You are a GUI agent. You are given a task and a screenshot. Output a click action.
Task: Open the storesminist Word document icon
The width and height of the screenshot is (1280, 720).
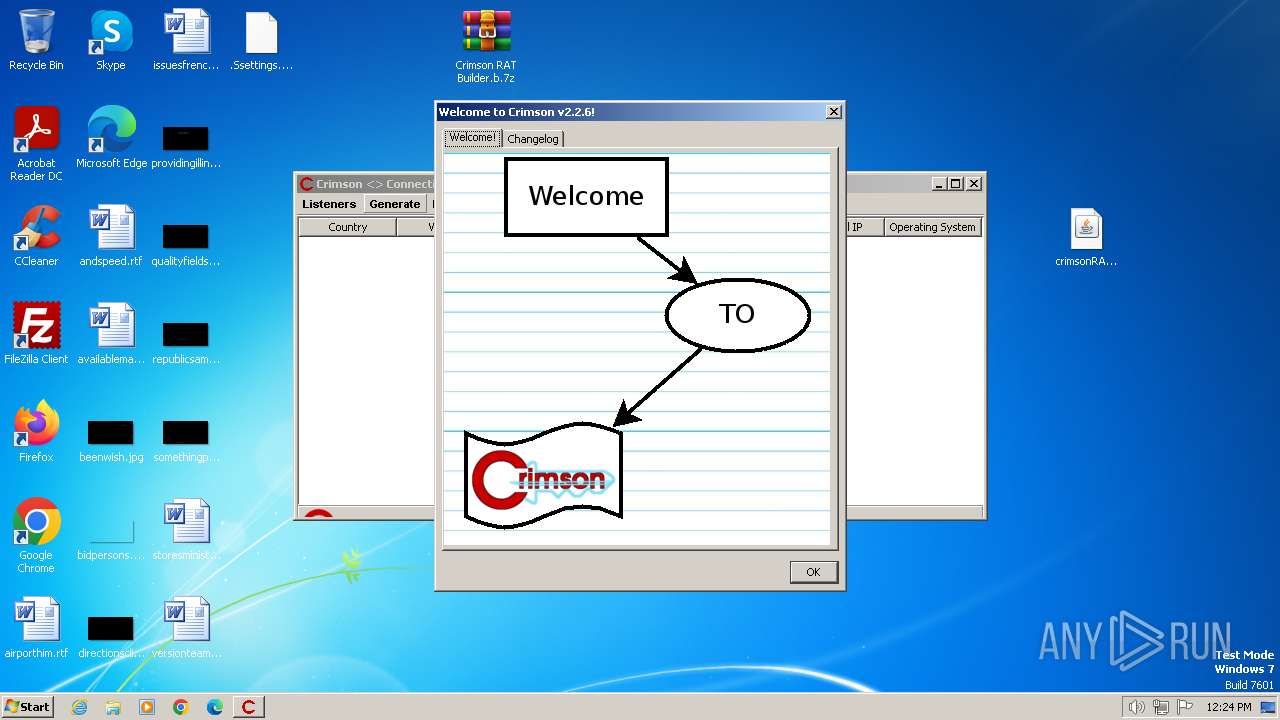[x=186, y=530]
